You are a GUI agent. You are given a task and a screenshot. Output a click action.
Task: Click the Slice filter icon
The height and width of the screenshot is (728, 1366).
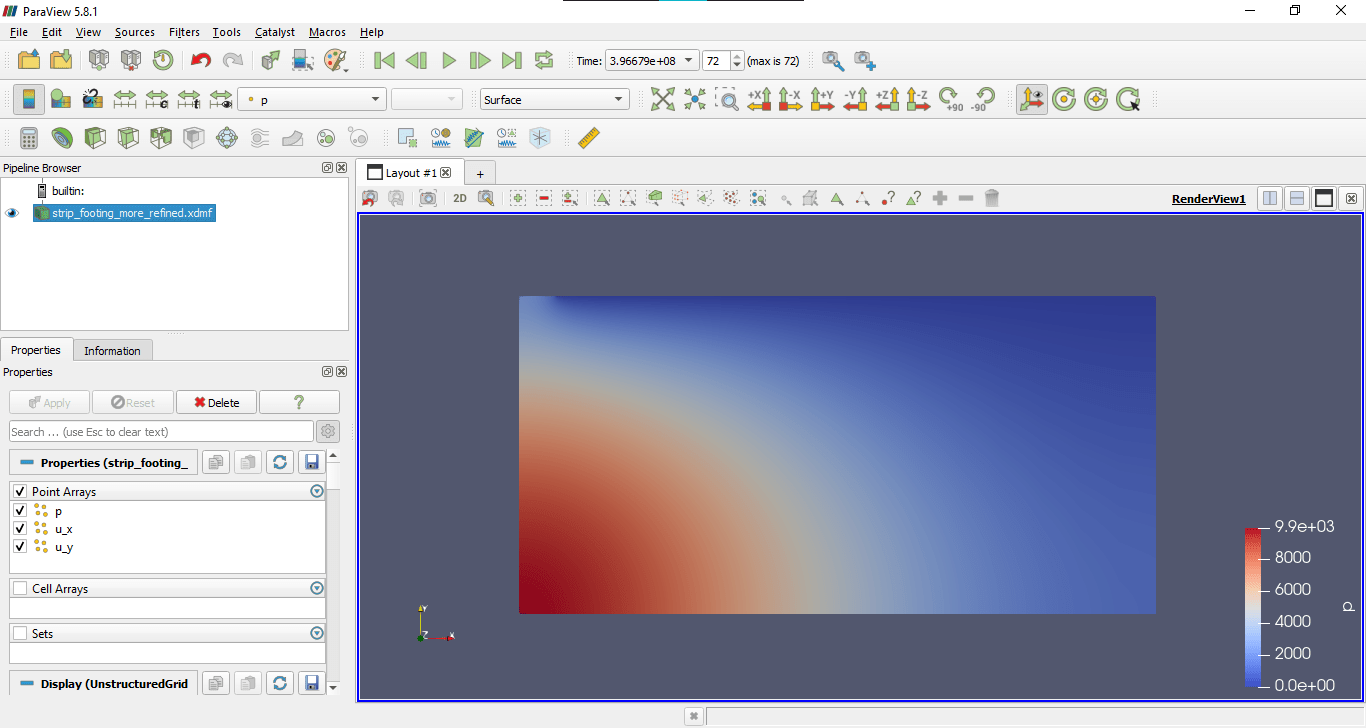click(x=128, y=137)
